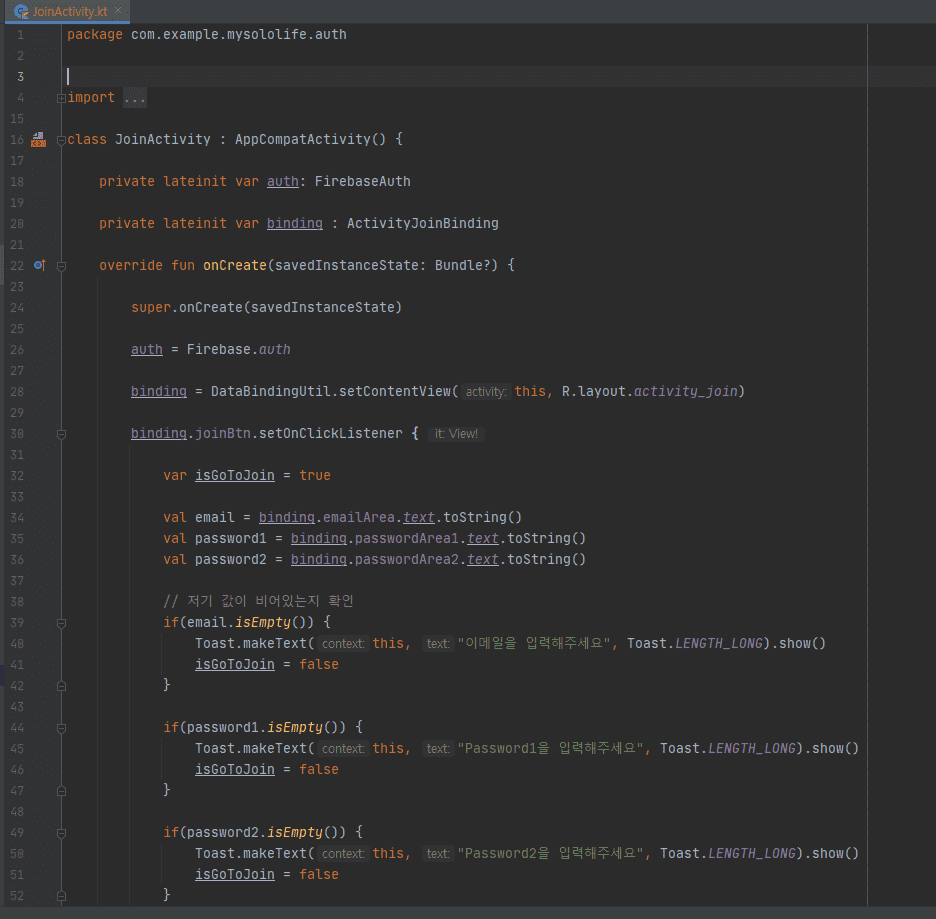This screenshot has height=919, width=936.
Task: Click the override method gutter icon beside onCreate
Action: (x=39, y=265)
